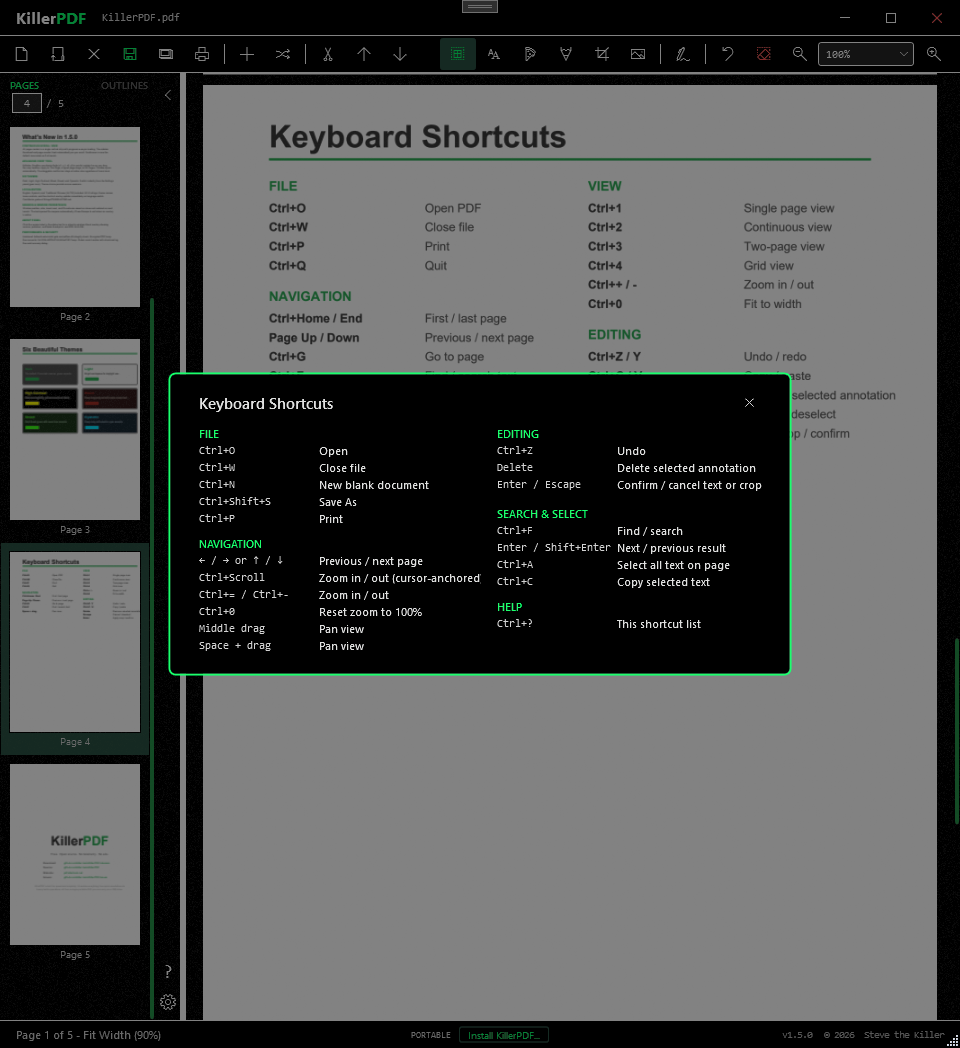Click the resize grip in bottom-right corner
Image resolution: width=960 pixels, height=1048 pixels.
pyautogui.click(x=953, y=1041)
